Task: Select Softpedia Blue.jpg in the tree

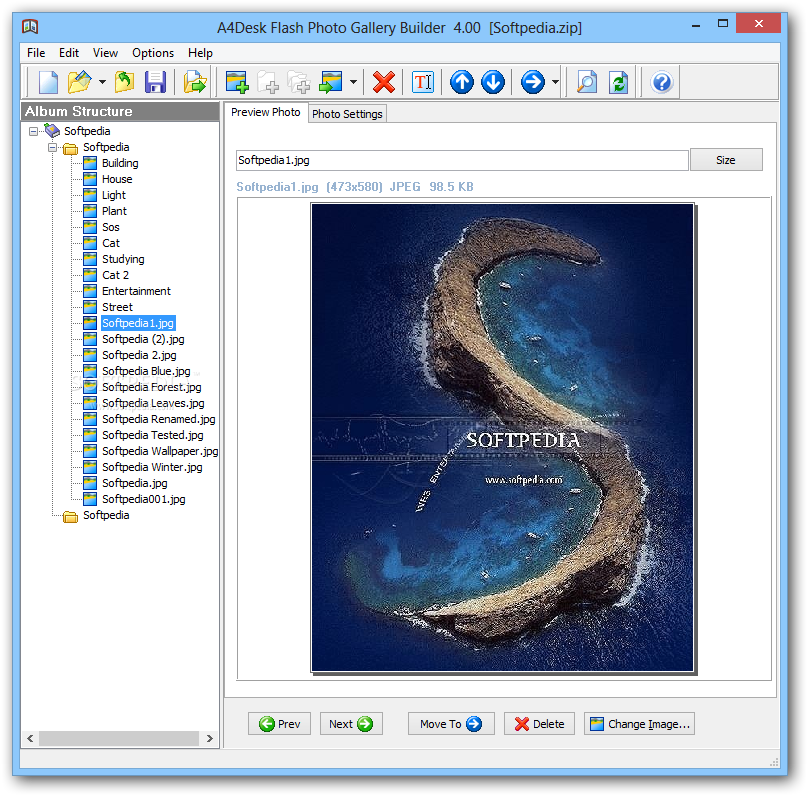Action: coord(146,371)
